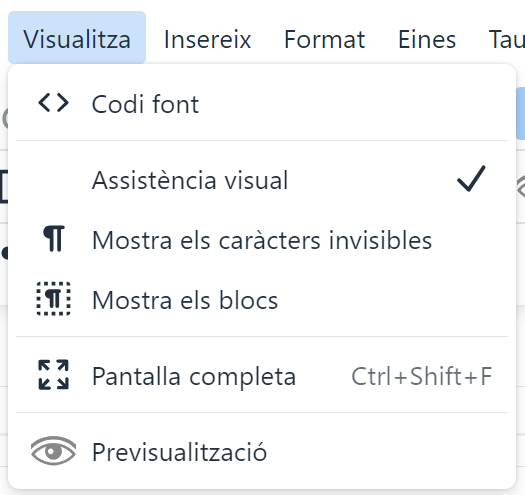Click the eye preview icon in menu
Viewport: 525px width, 495px height.
pos(54,451)
